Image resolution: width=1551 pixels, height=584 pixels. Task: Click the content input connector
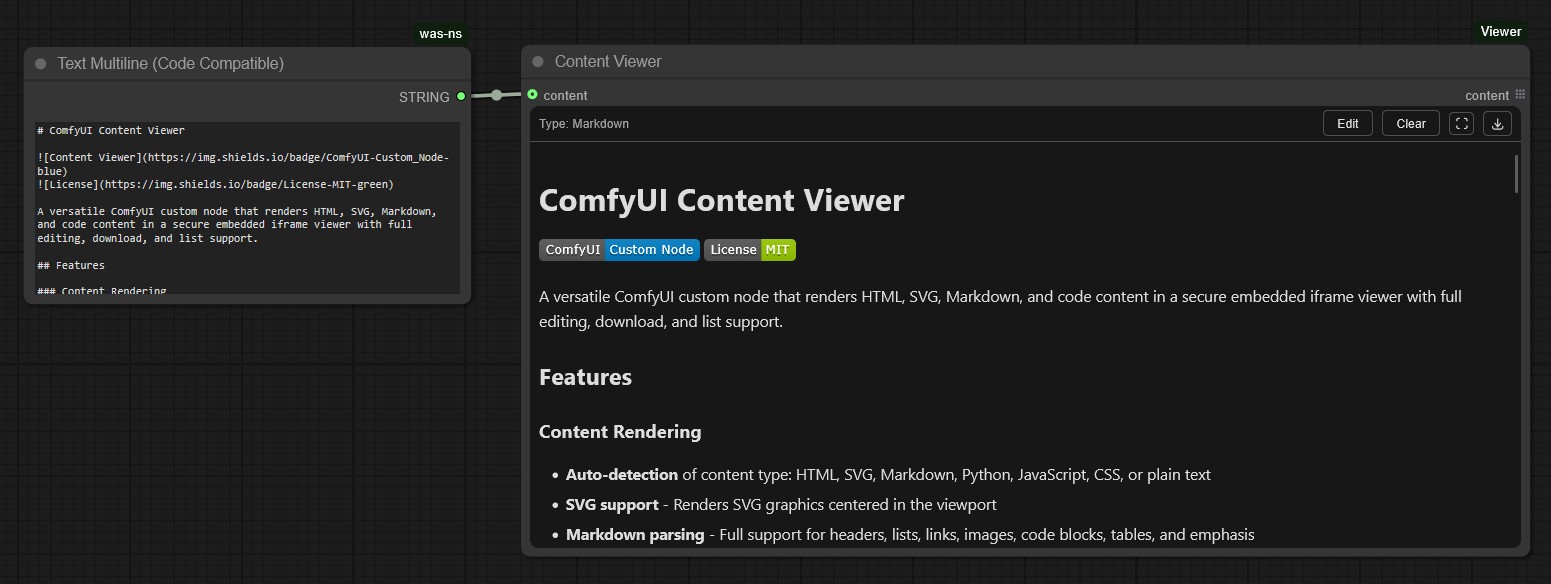[x=532, y=95]
